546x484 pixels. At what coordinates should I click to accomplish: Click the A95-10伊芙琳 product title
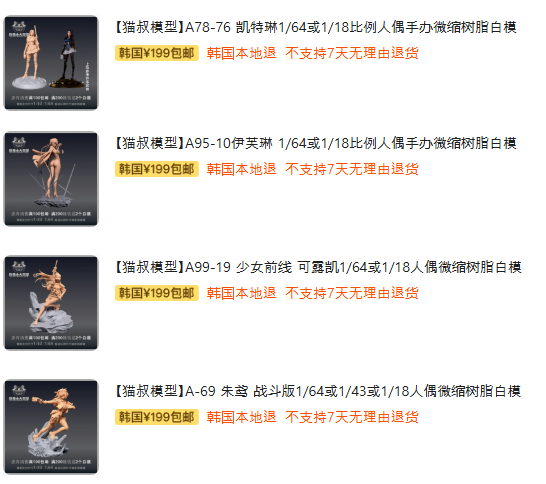(x=315, y=143)
